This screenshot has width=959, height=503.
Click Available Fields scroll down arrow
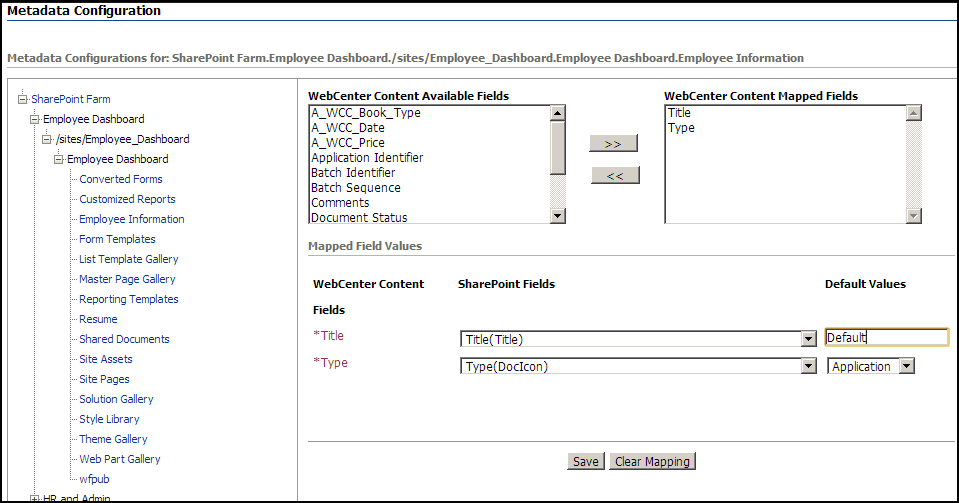pos(557,215)
